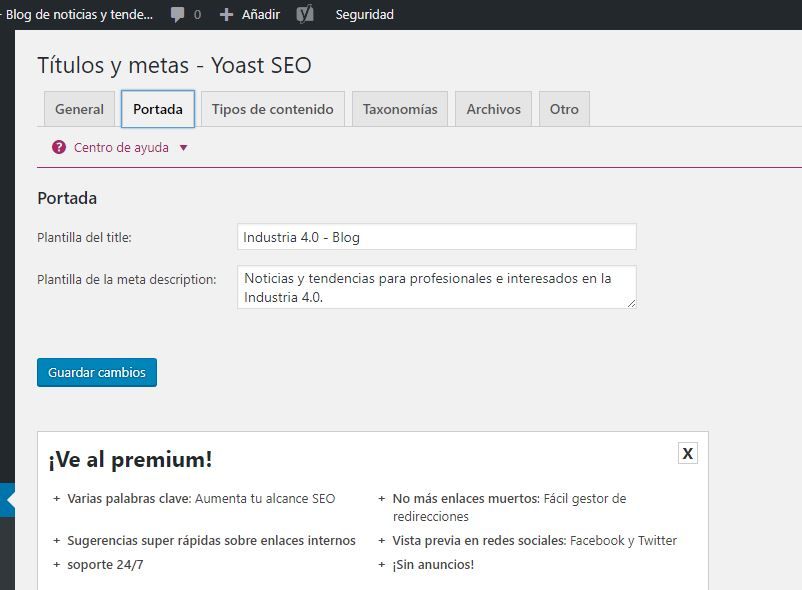Dismiss the premium banner with the X
802x590 pixels.
tap(688, 453)
